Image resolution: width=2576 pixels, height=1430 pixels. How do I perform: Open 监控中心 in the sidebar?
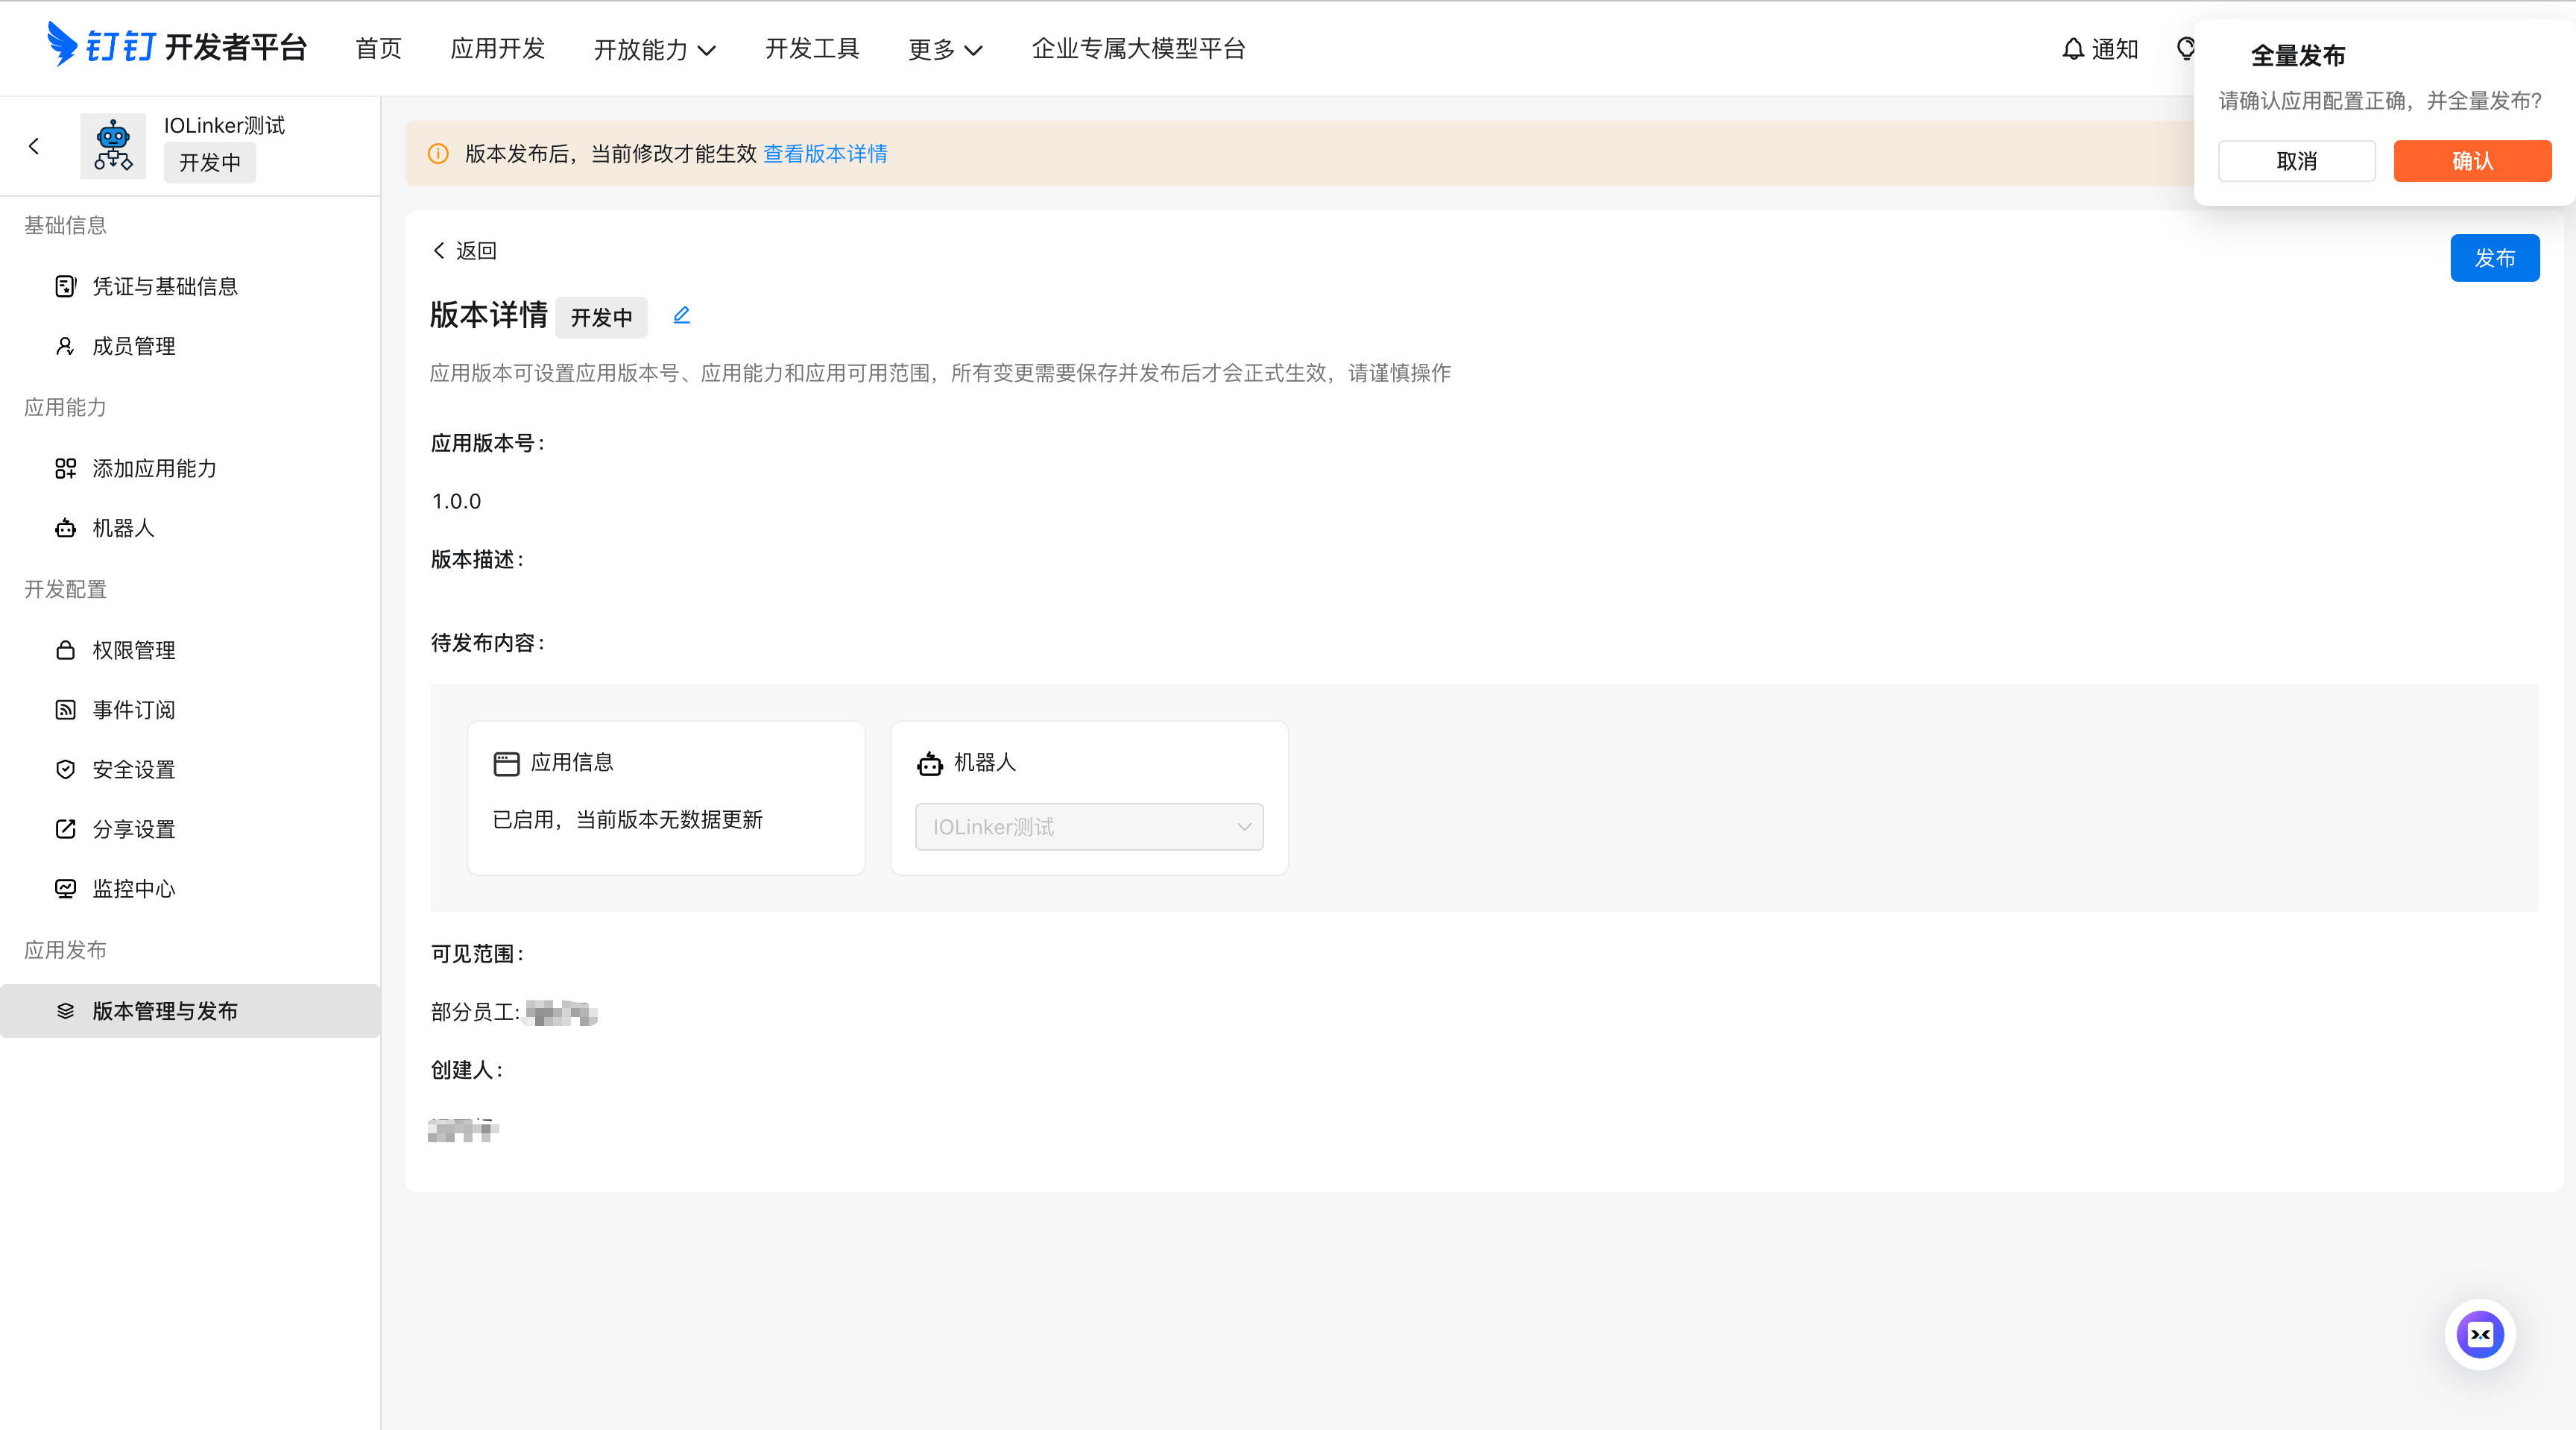pyautogui.click(x=133, y=888)
